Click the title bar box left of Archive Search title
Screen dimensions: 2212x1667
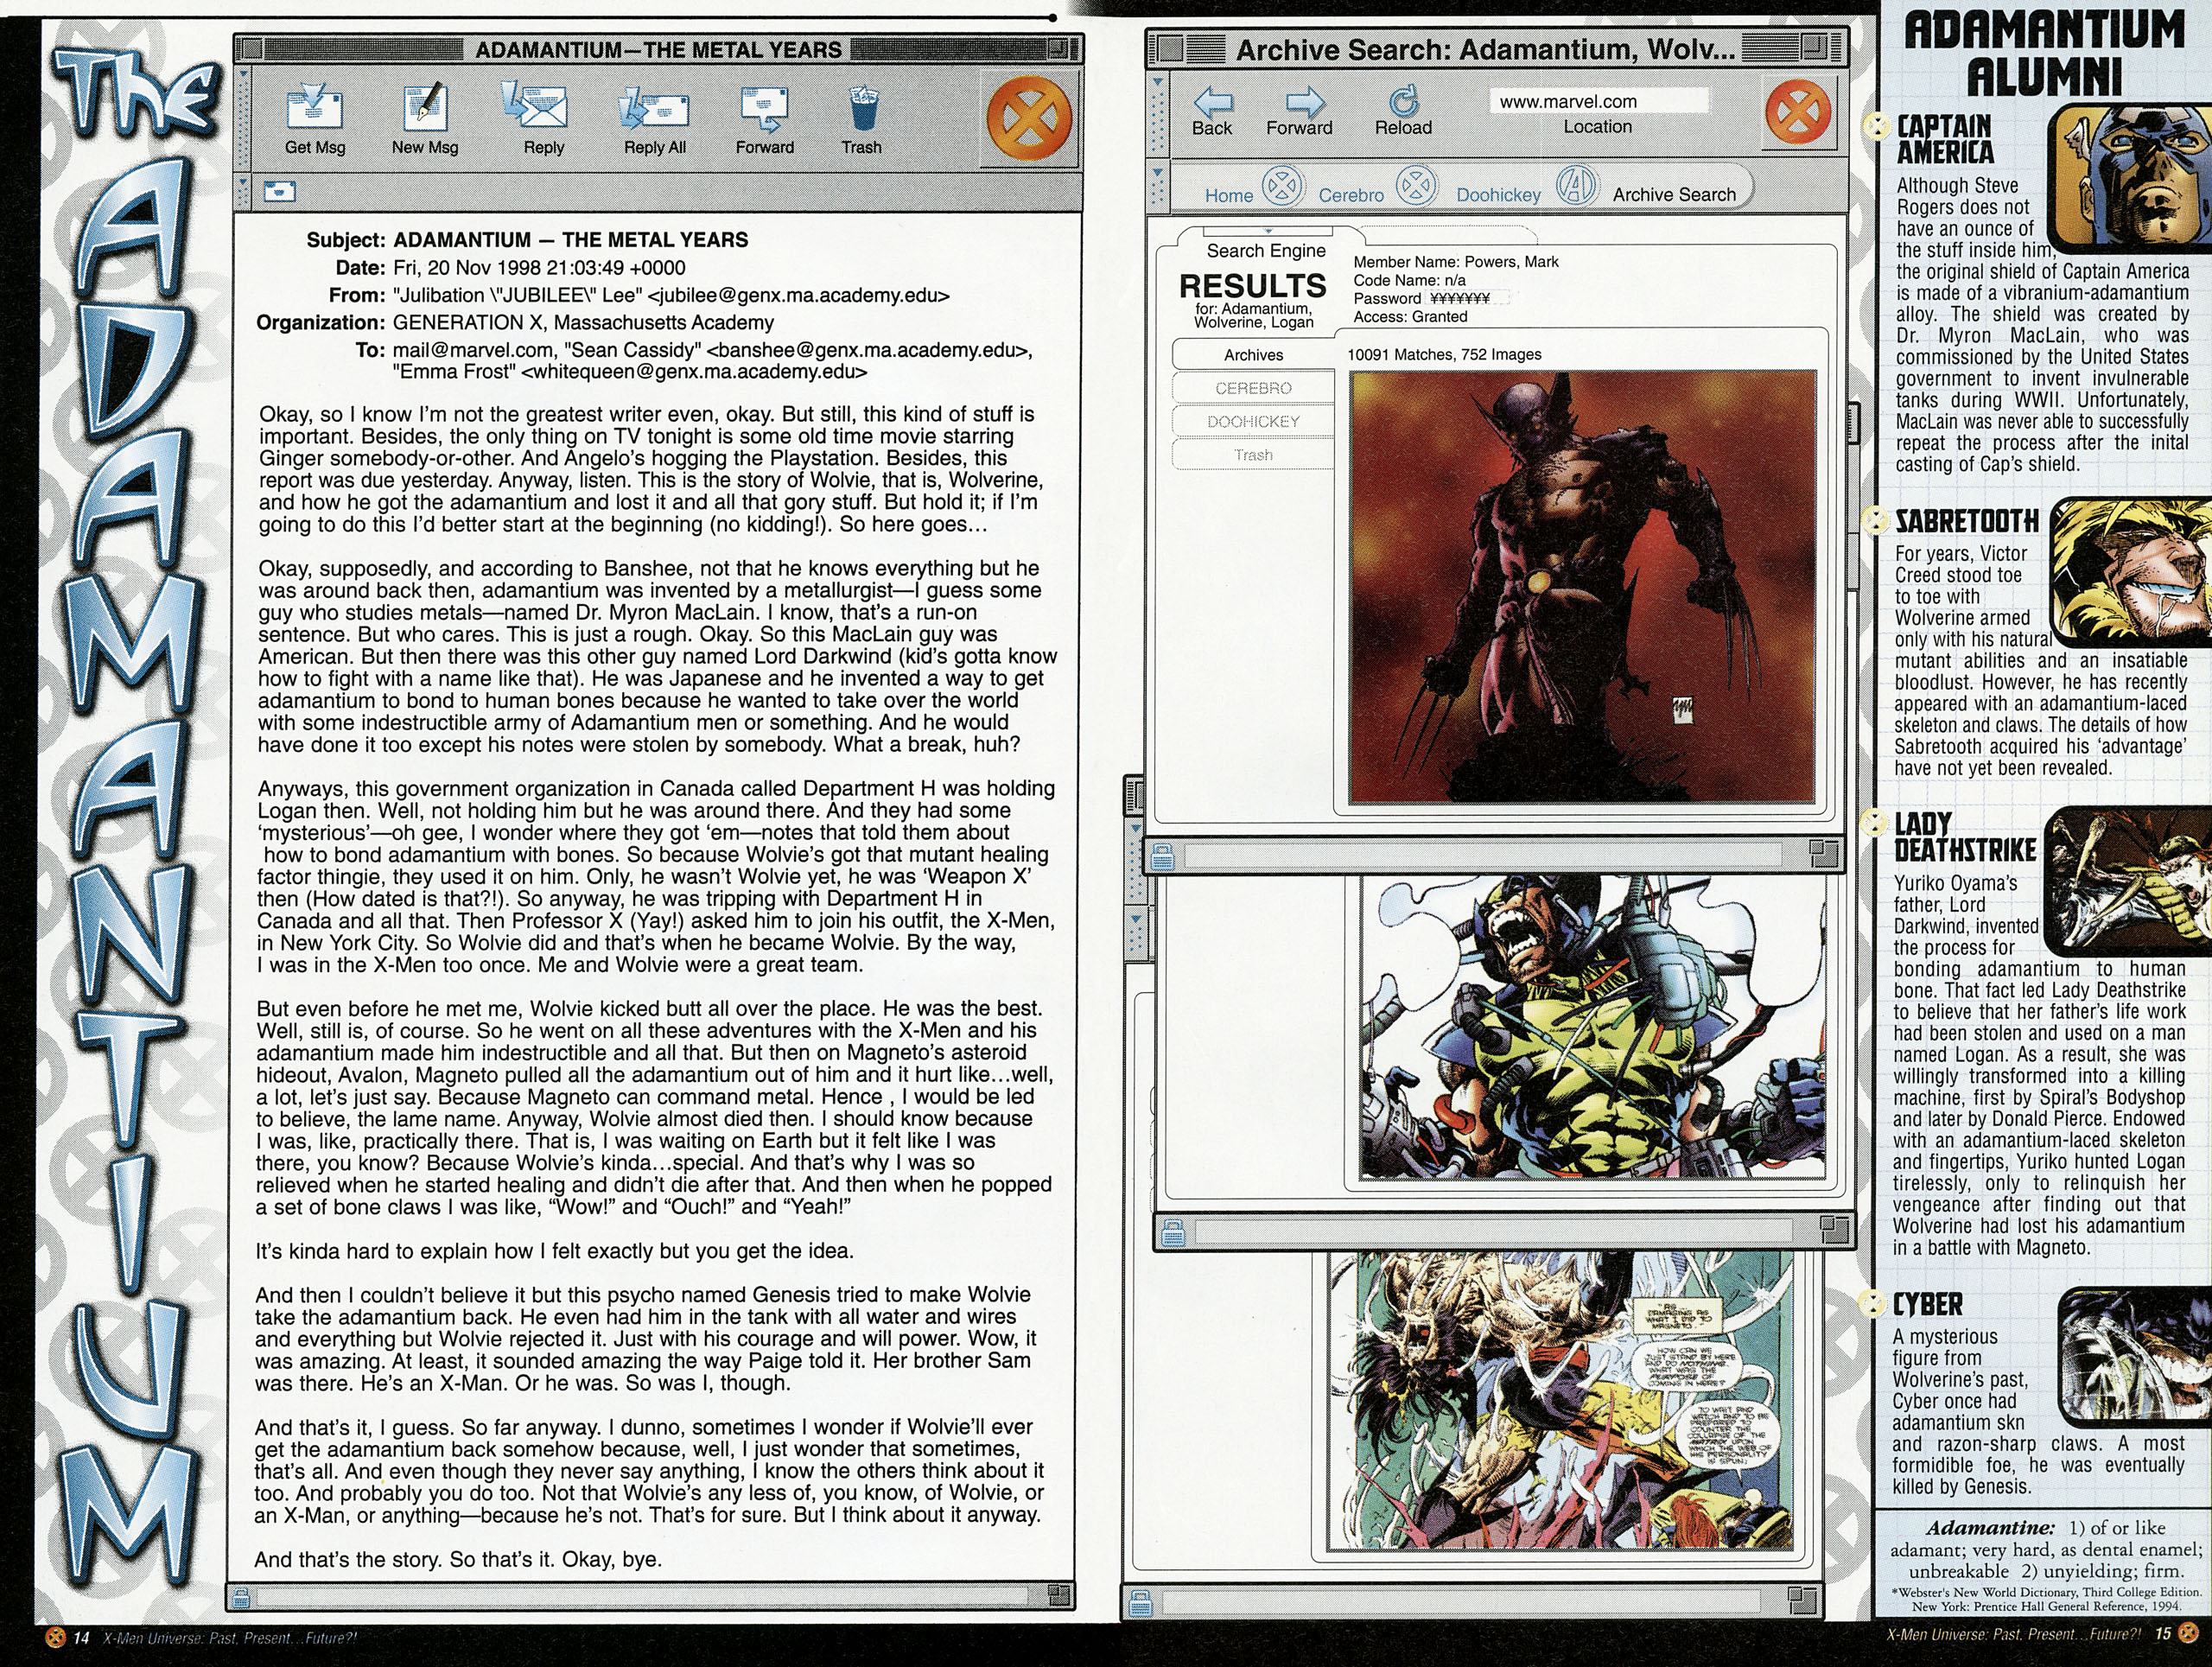coord(1170,48)
